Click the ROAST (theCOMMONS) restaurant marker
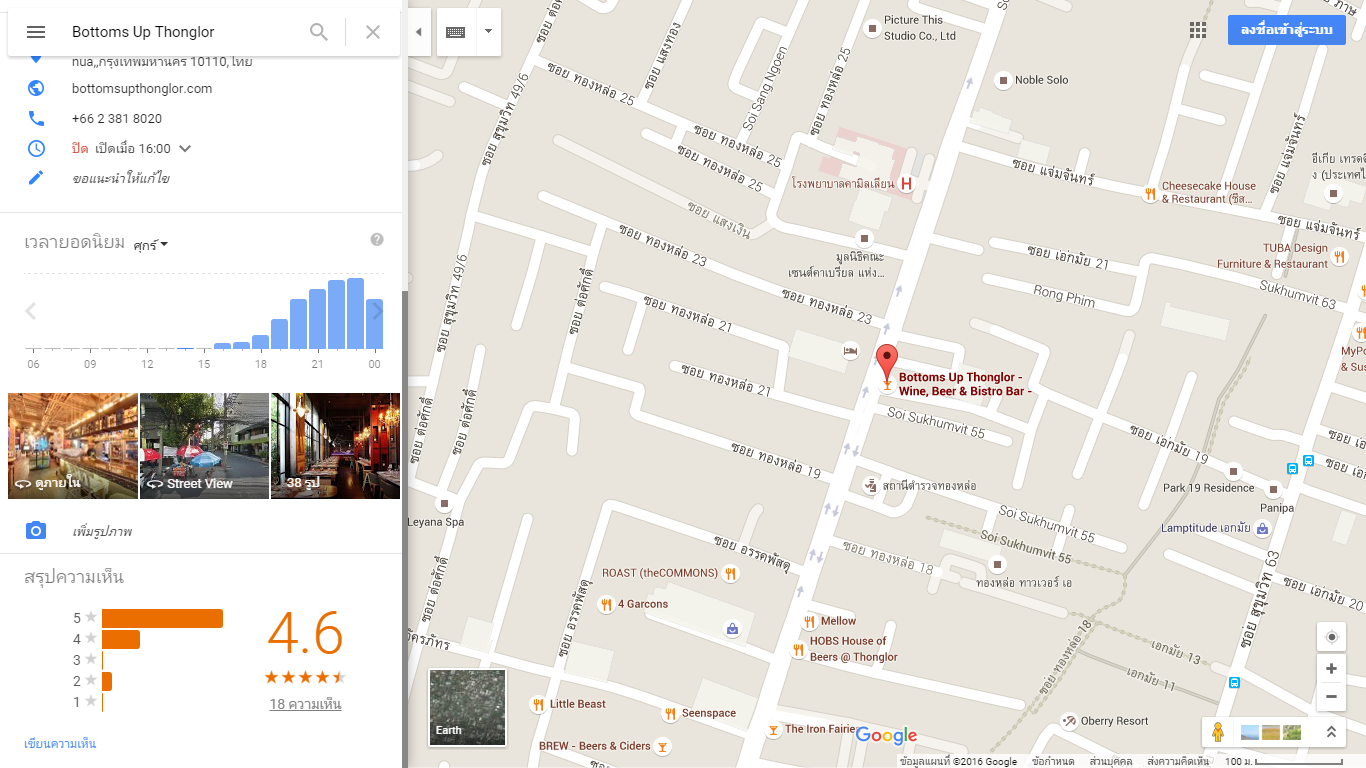 [731, 574]
